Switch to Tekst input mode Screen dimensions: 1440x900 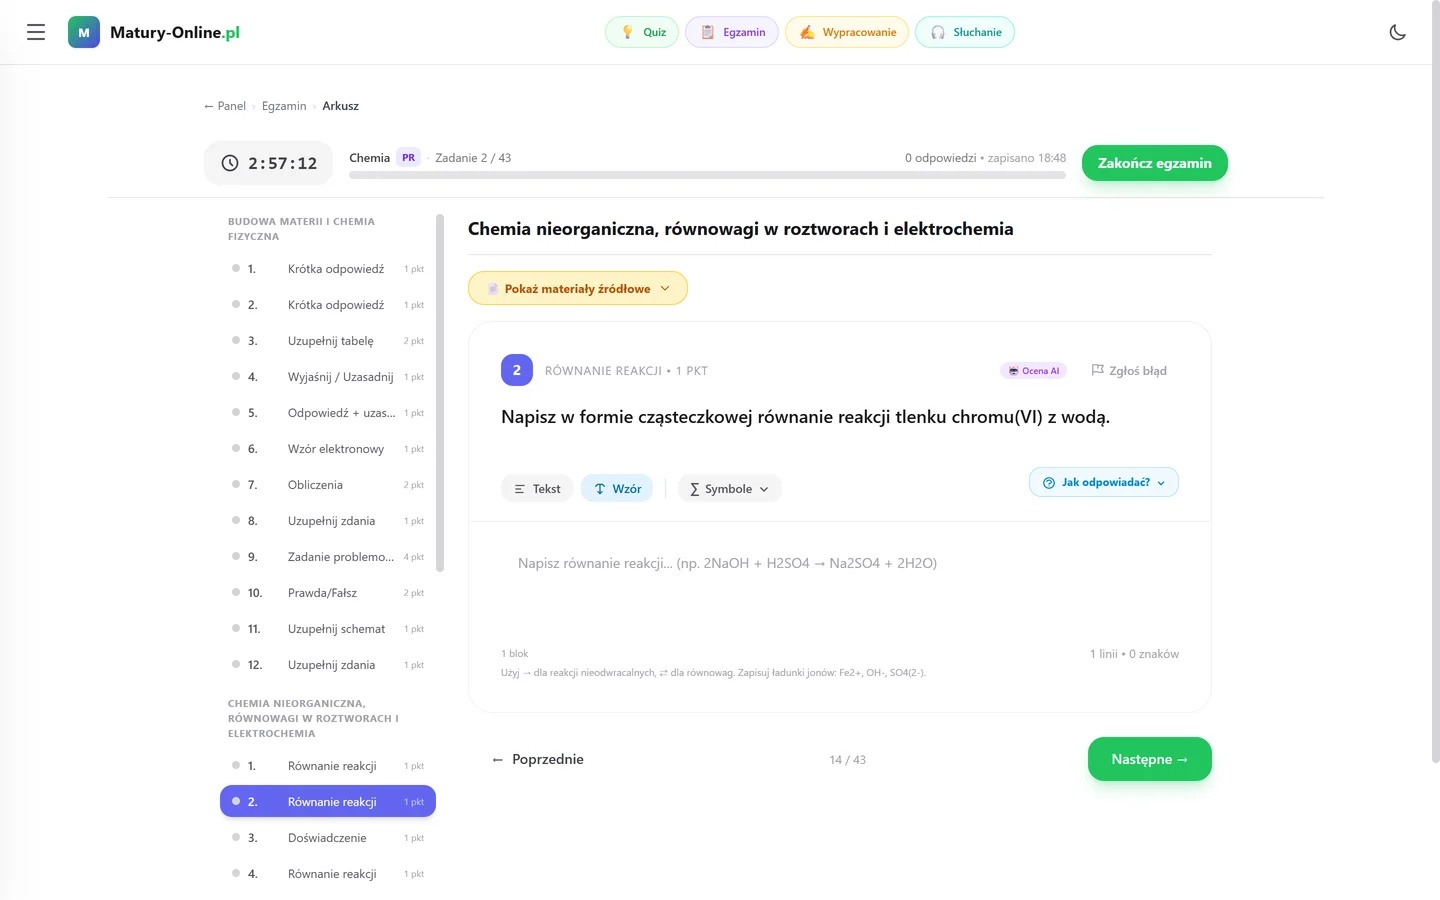pyautogui.click(x=537, y=488)
